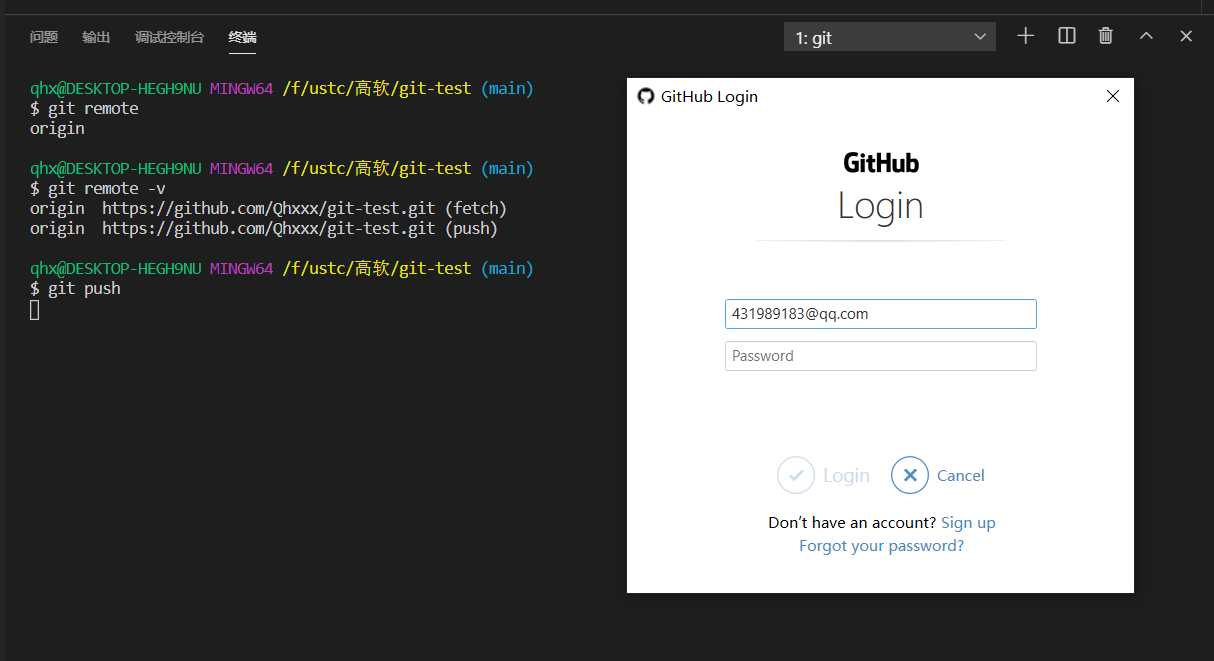Open the 'Forgot your password?' link
This screenshot has height=661, width=1214.
click(x=881, y=546)
